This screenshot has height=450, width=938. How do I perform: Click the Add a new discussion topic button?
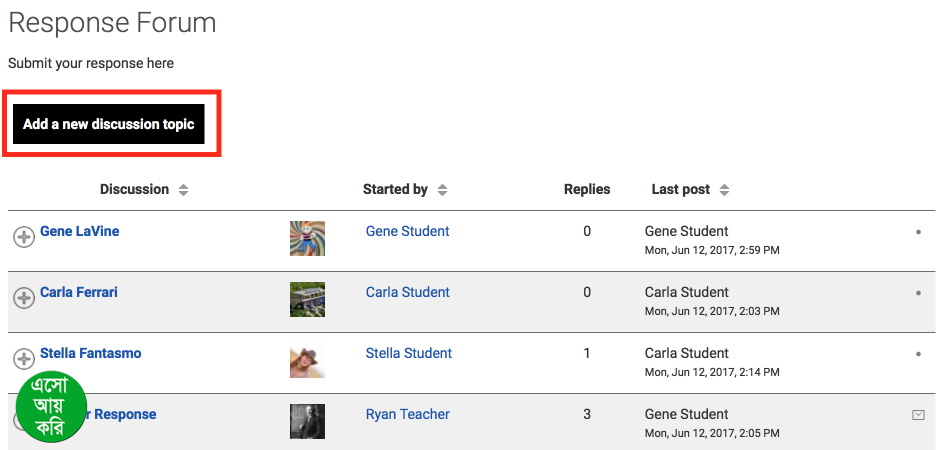click(x=109, y=124)
